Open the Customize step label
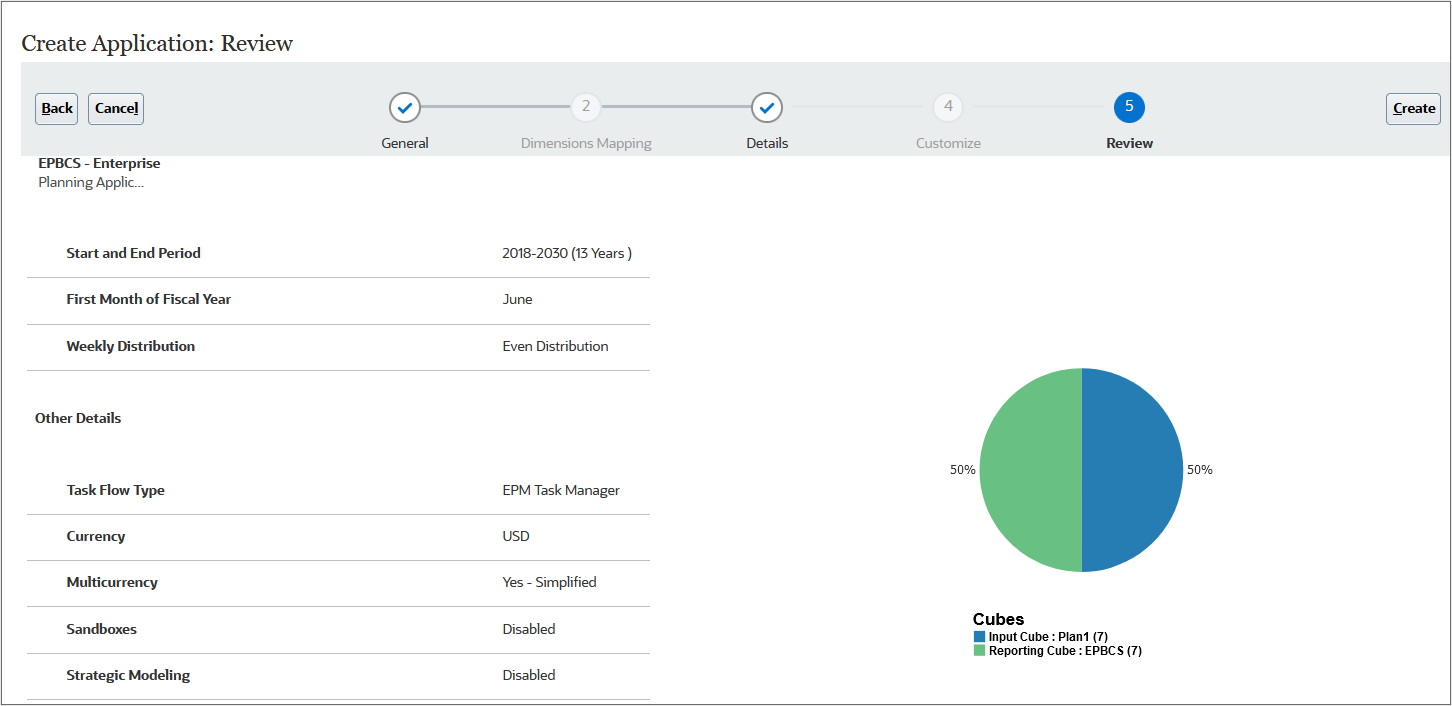 (x=948, y=143)
